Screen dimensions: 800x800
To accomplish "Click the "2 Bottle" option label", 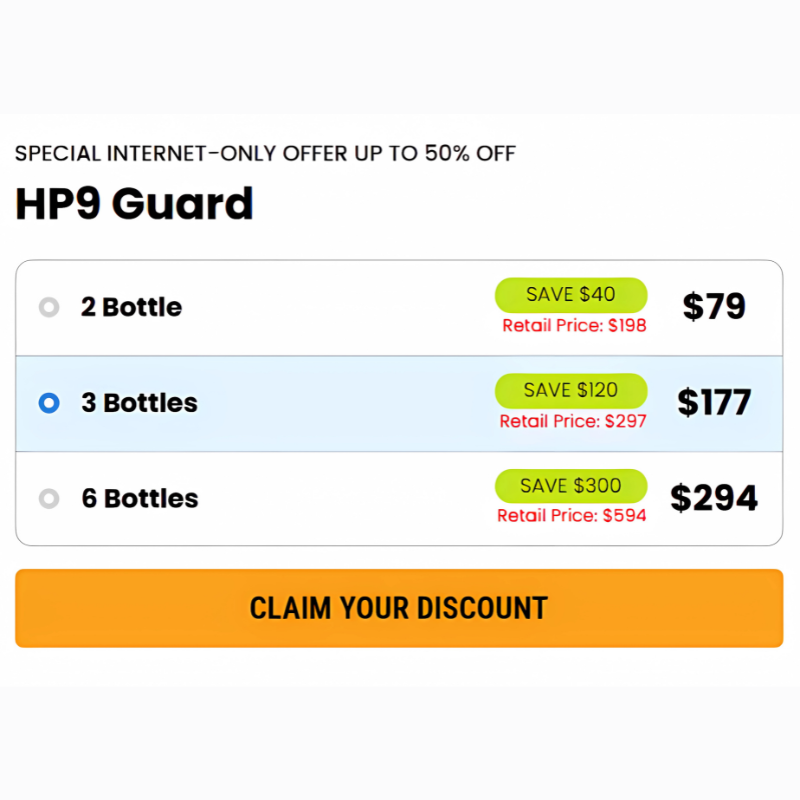I will (x=132, y=307).
